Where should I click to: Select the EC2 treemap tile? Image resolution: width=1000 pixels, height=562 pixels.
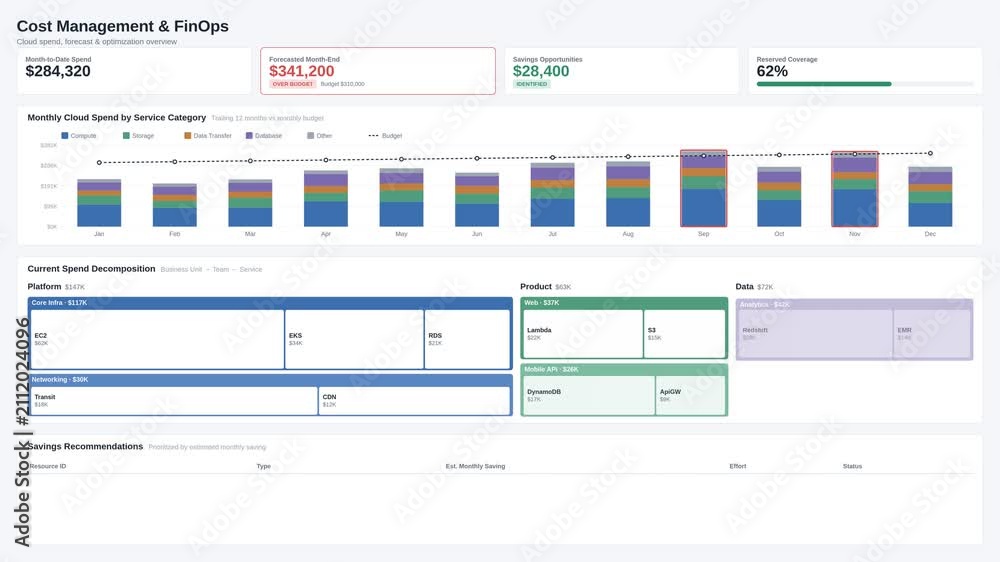pyautogui.click(x=158, y=339)
